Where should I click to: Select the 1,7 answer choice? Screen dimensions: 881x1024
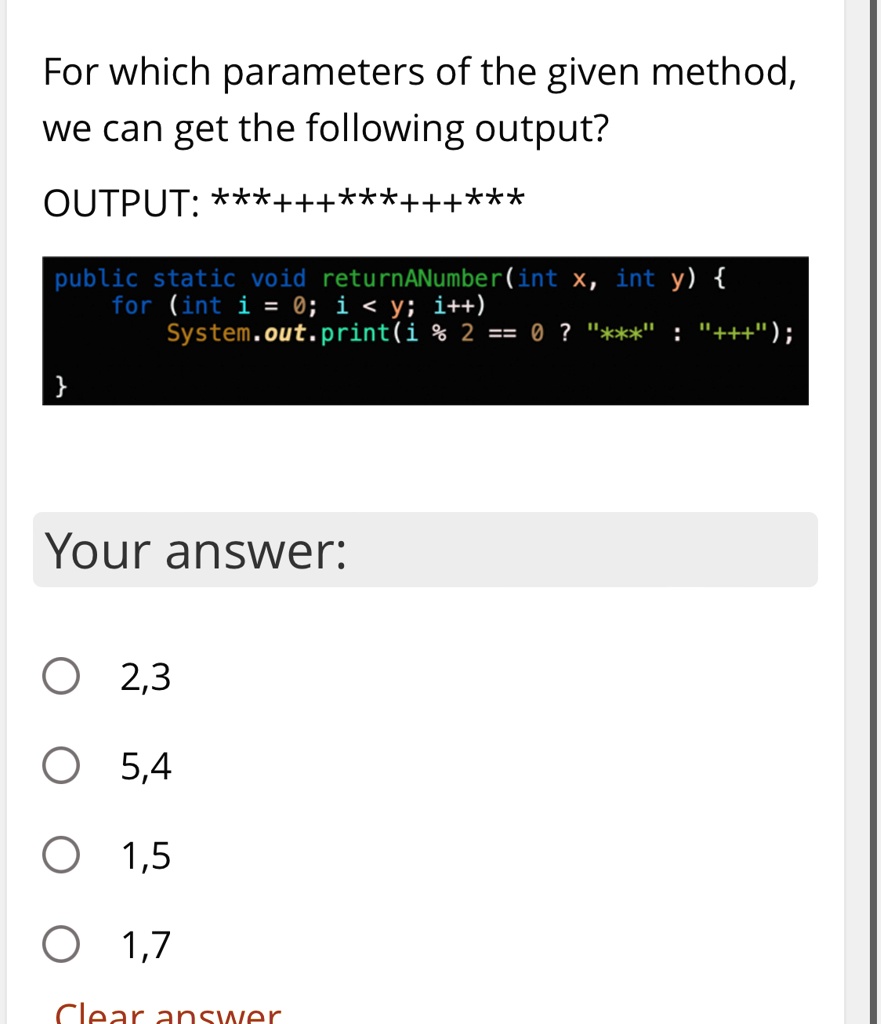pyautogui.click(x=60, y=942)
